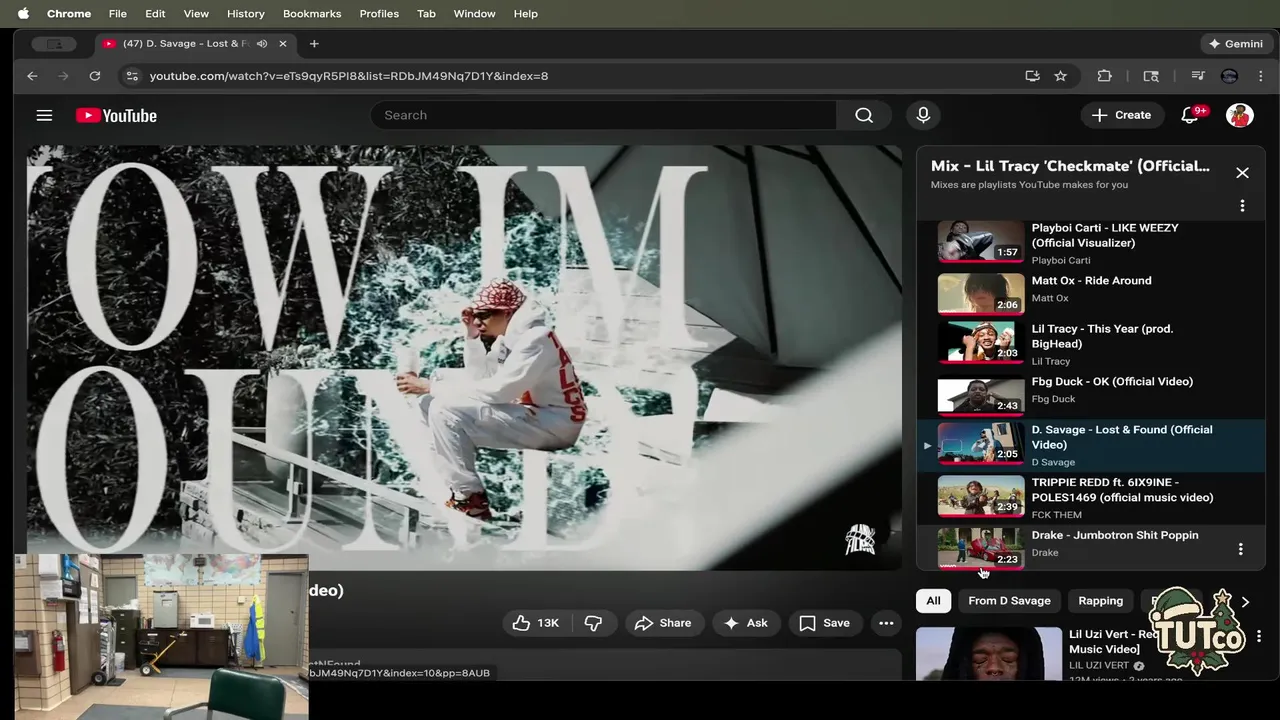
Task: Click the Mix - Lil Tracy 'Checkmate' title
Action: pyautogui.click(x=1070, y=166)
